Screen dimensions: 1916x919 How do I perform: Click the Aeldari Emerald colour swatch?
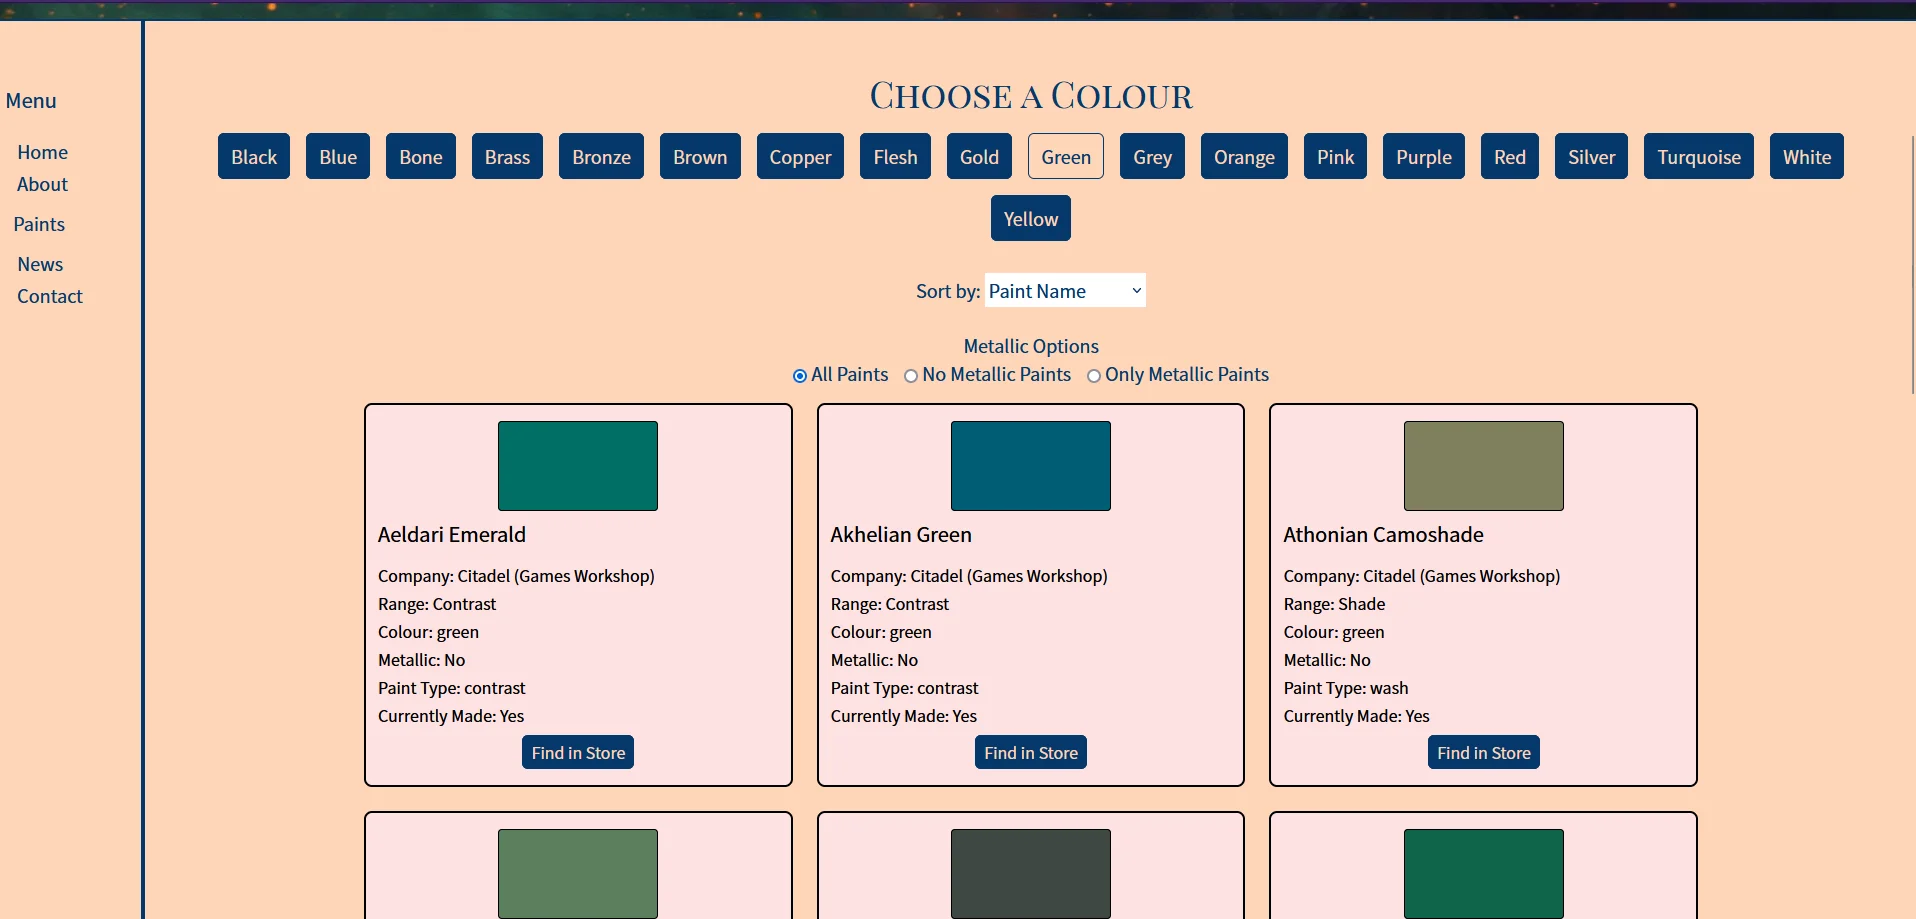coord(578,466)
